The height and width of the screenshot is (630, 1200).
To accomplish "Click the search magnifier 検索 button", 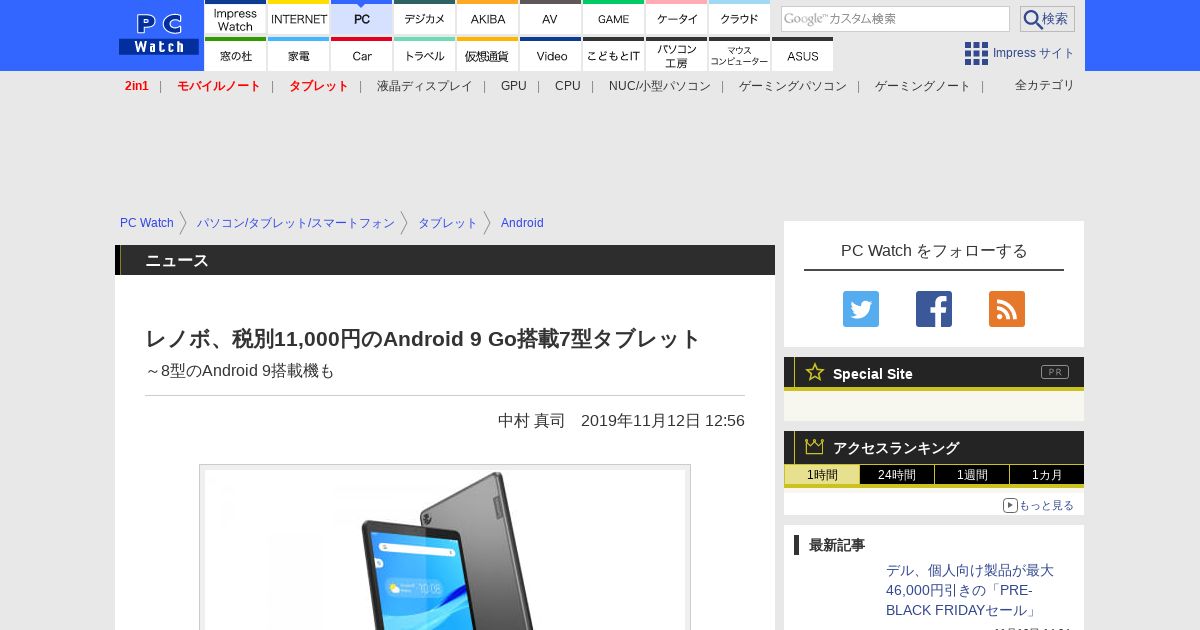I will (1047, 19).
